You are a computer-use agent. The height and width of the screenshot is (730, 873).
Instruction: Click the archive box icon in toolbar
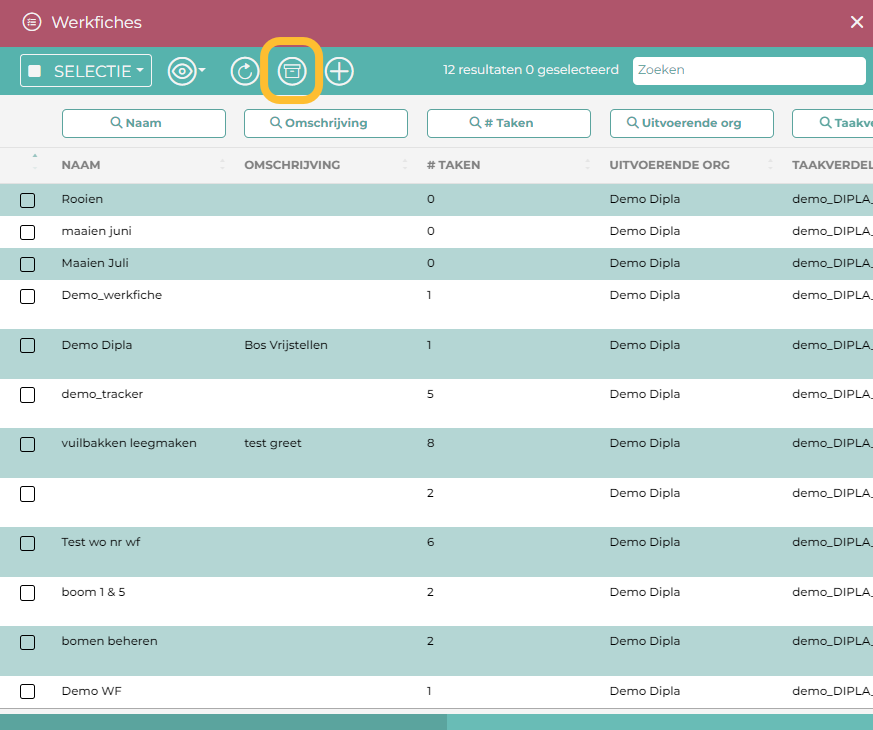pos(291,71)
